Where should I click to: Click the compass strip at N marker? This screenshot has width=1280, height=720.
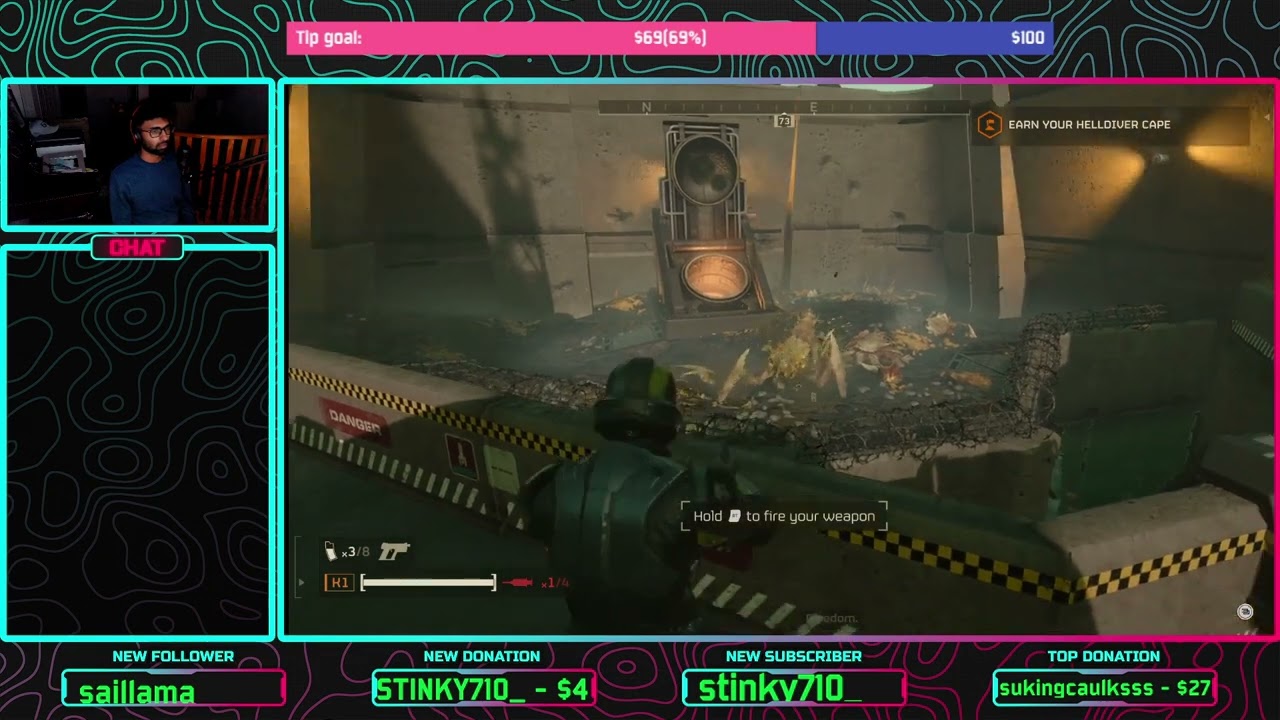click(x=646, y=107)
